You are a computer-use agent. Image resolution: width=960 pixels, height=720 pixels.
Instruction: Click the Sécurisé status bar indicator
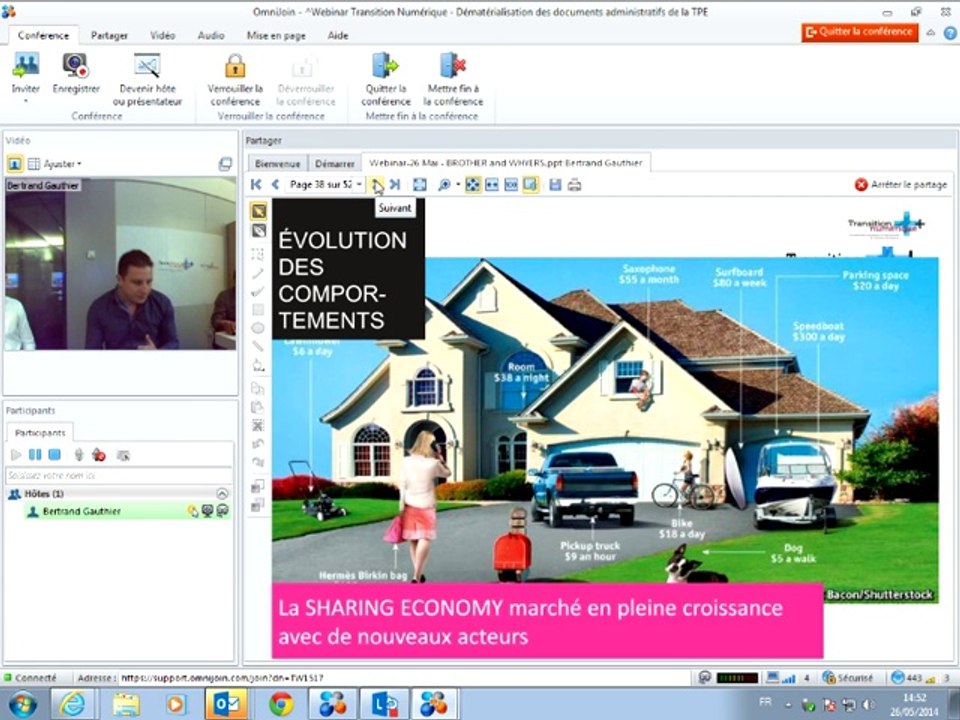[x=849, y=678]
